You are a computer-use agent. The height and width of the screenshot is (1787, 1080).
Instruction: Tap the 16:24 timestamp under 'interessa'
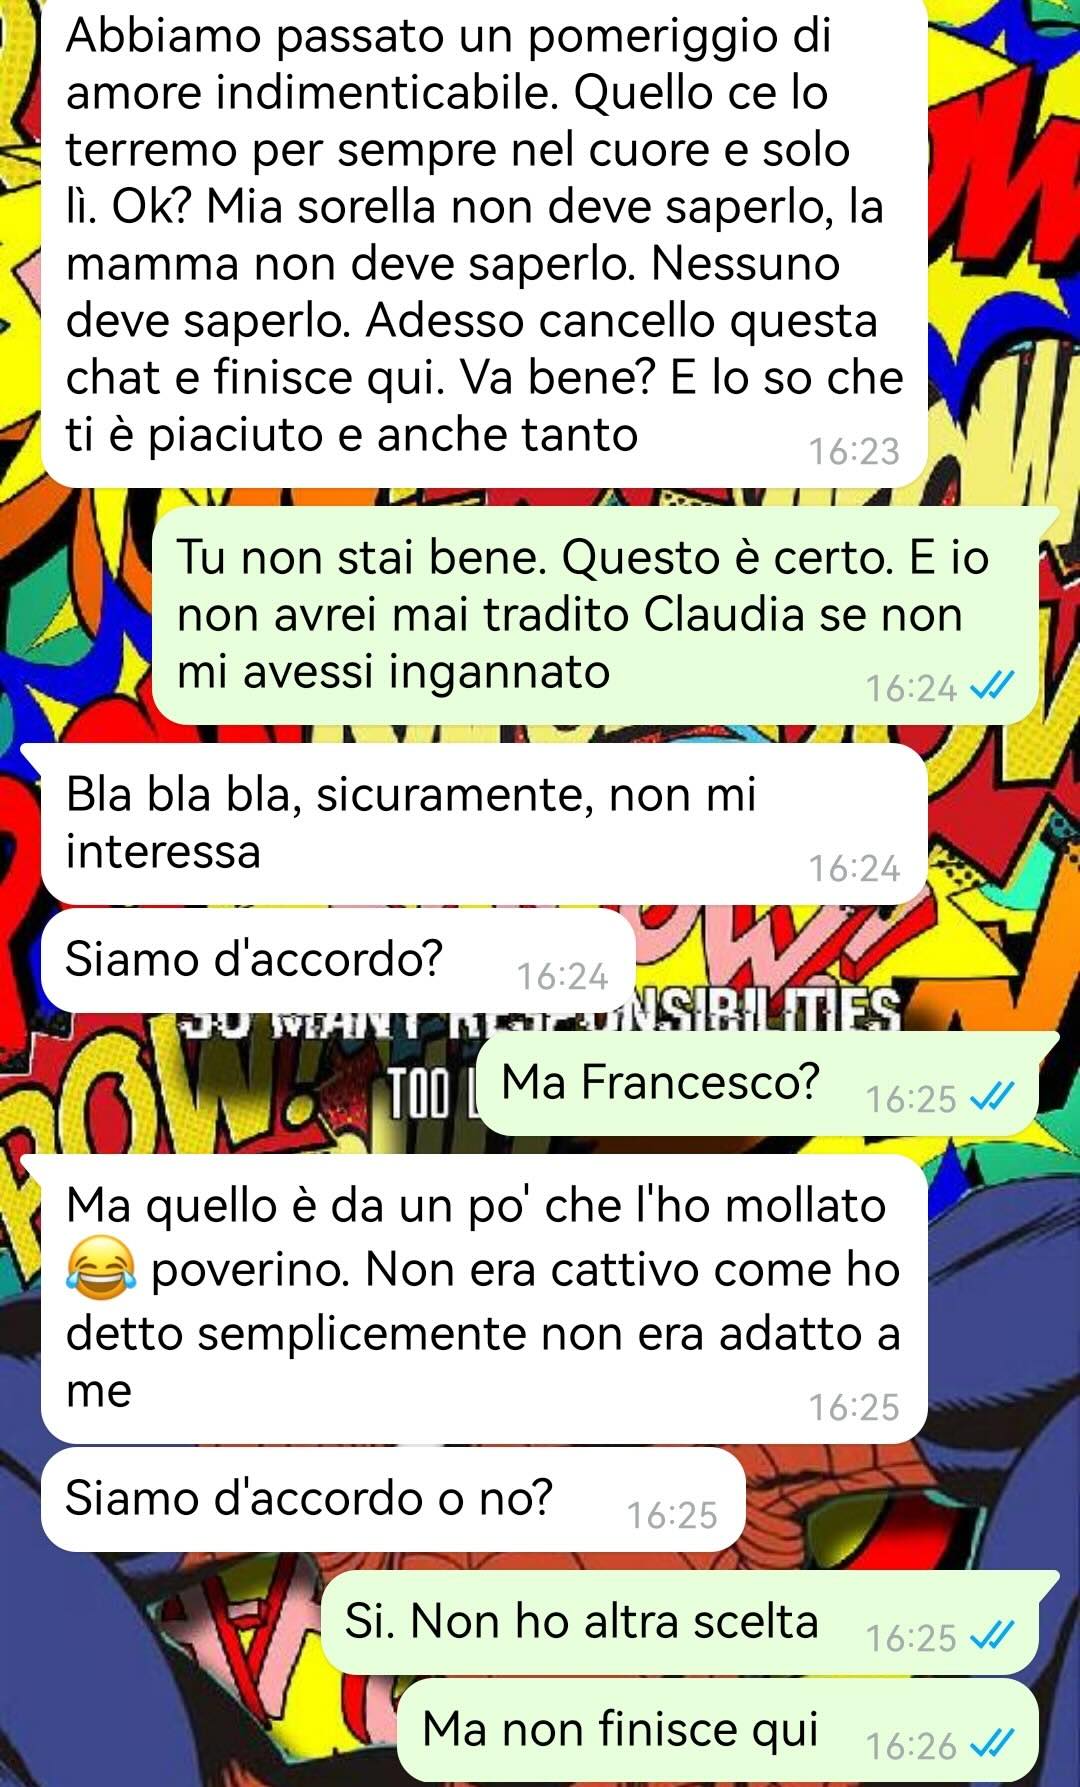tap(854, 868)
